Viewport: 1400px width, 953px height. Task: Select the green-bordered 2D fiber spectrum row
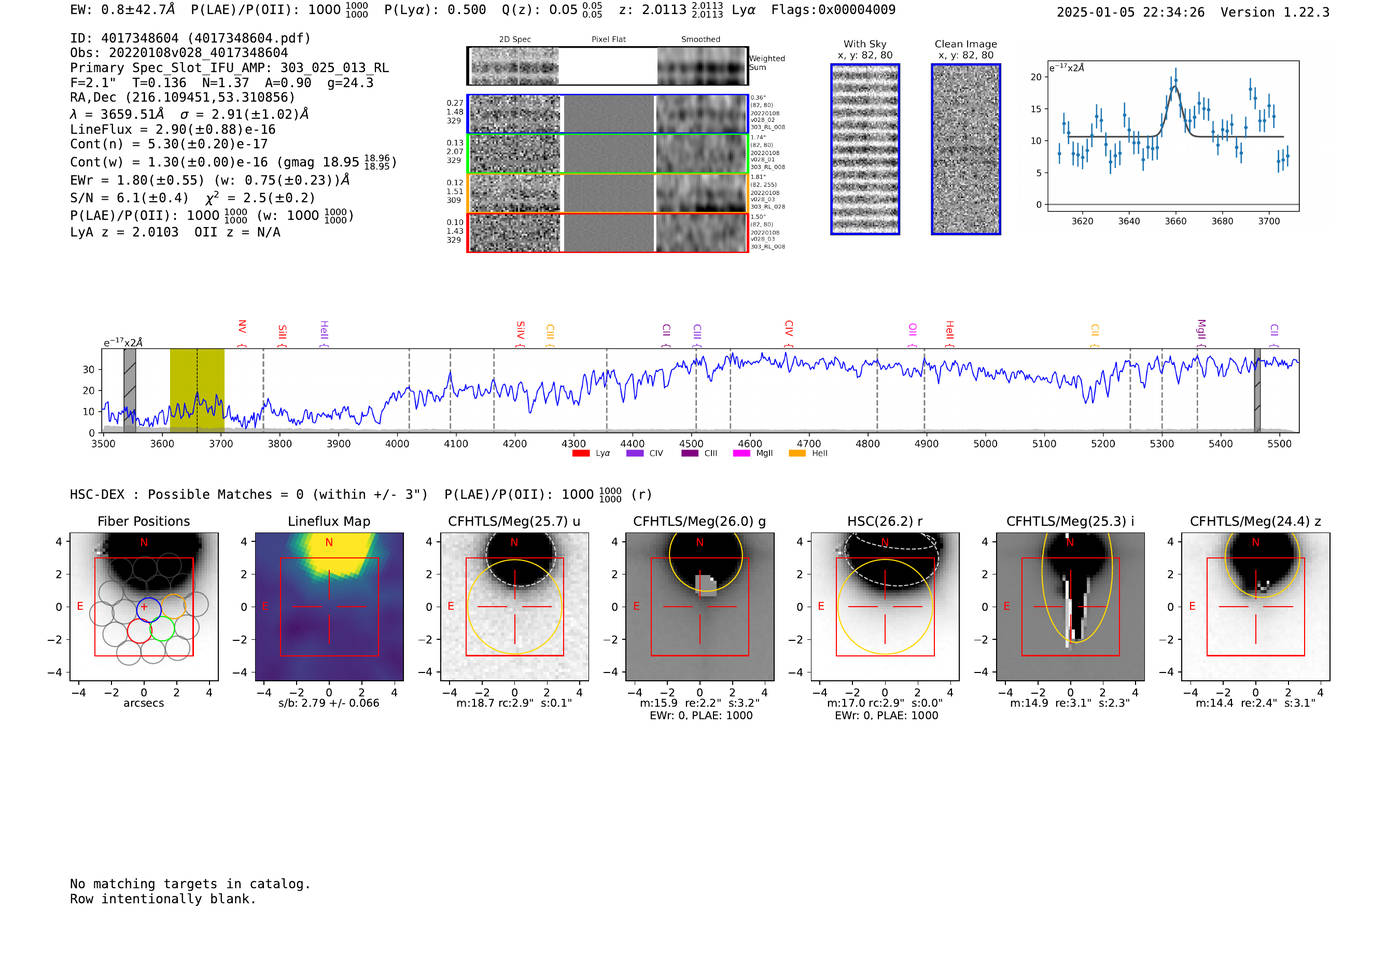tap(608, 154)
